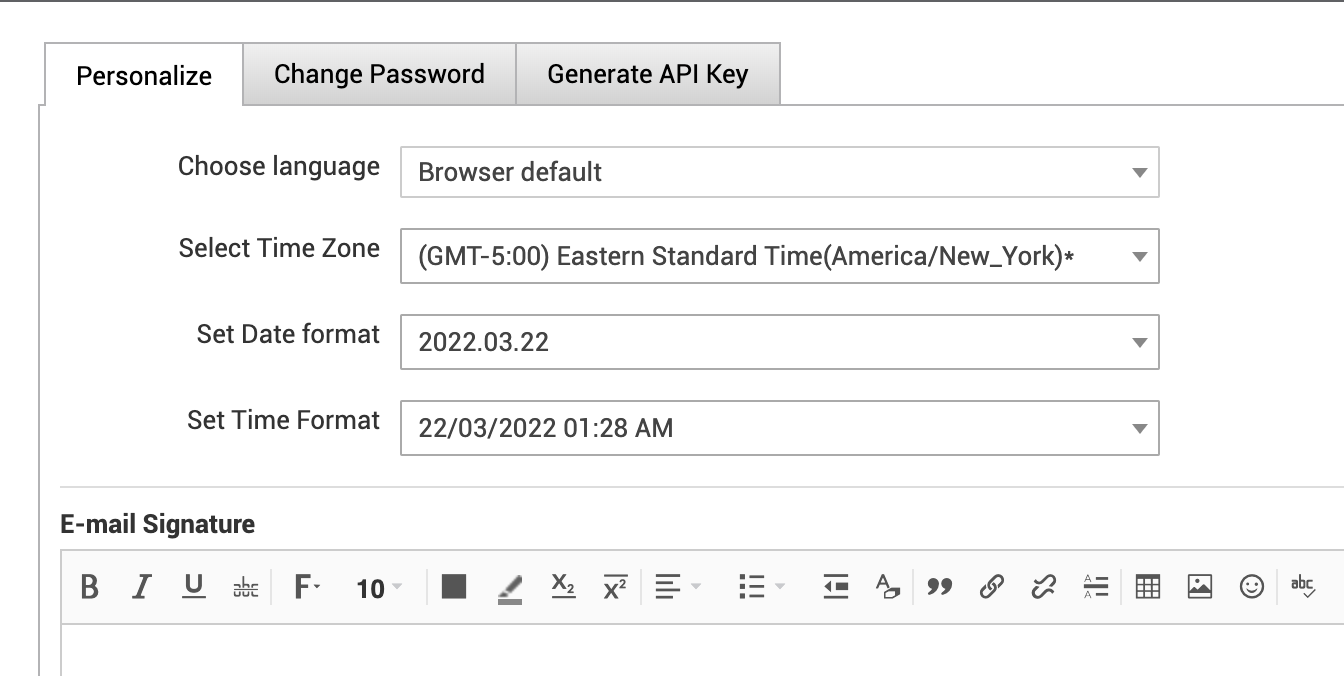This screenshot has height=676, width=1344.
Task: Underline the signature text
Action: click(x=194, y=587)
